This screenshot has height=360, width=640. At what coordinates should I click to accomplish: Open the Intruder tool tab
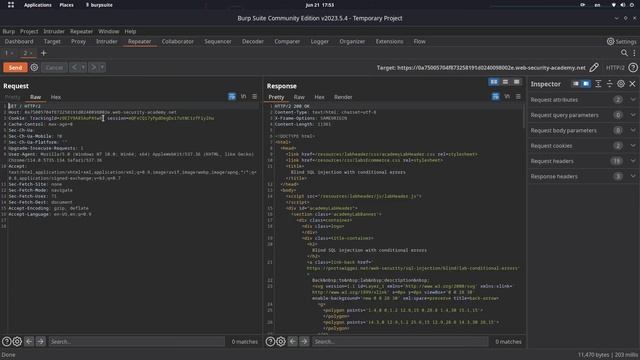point(107,42)
